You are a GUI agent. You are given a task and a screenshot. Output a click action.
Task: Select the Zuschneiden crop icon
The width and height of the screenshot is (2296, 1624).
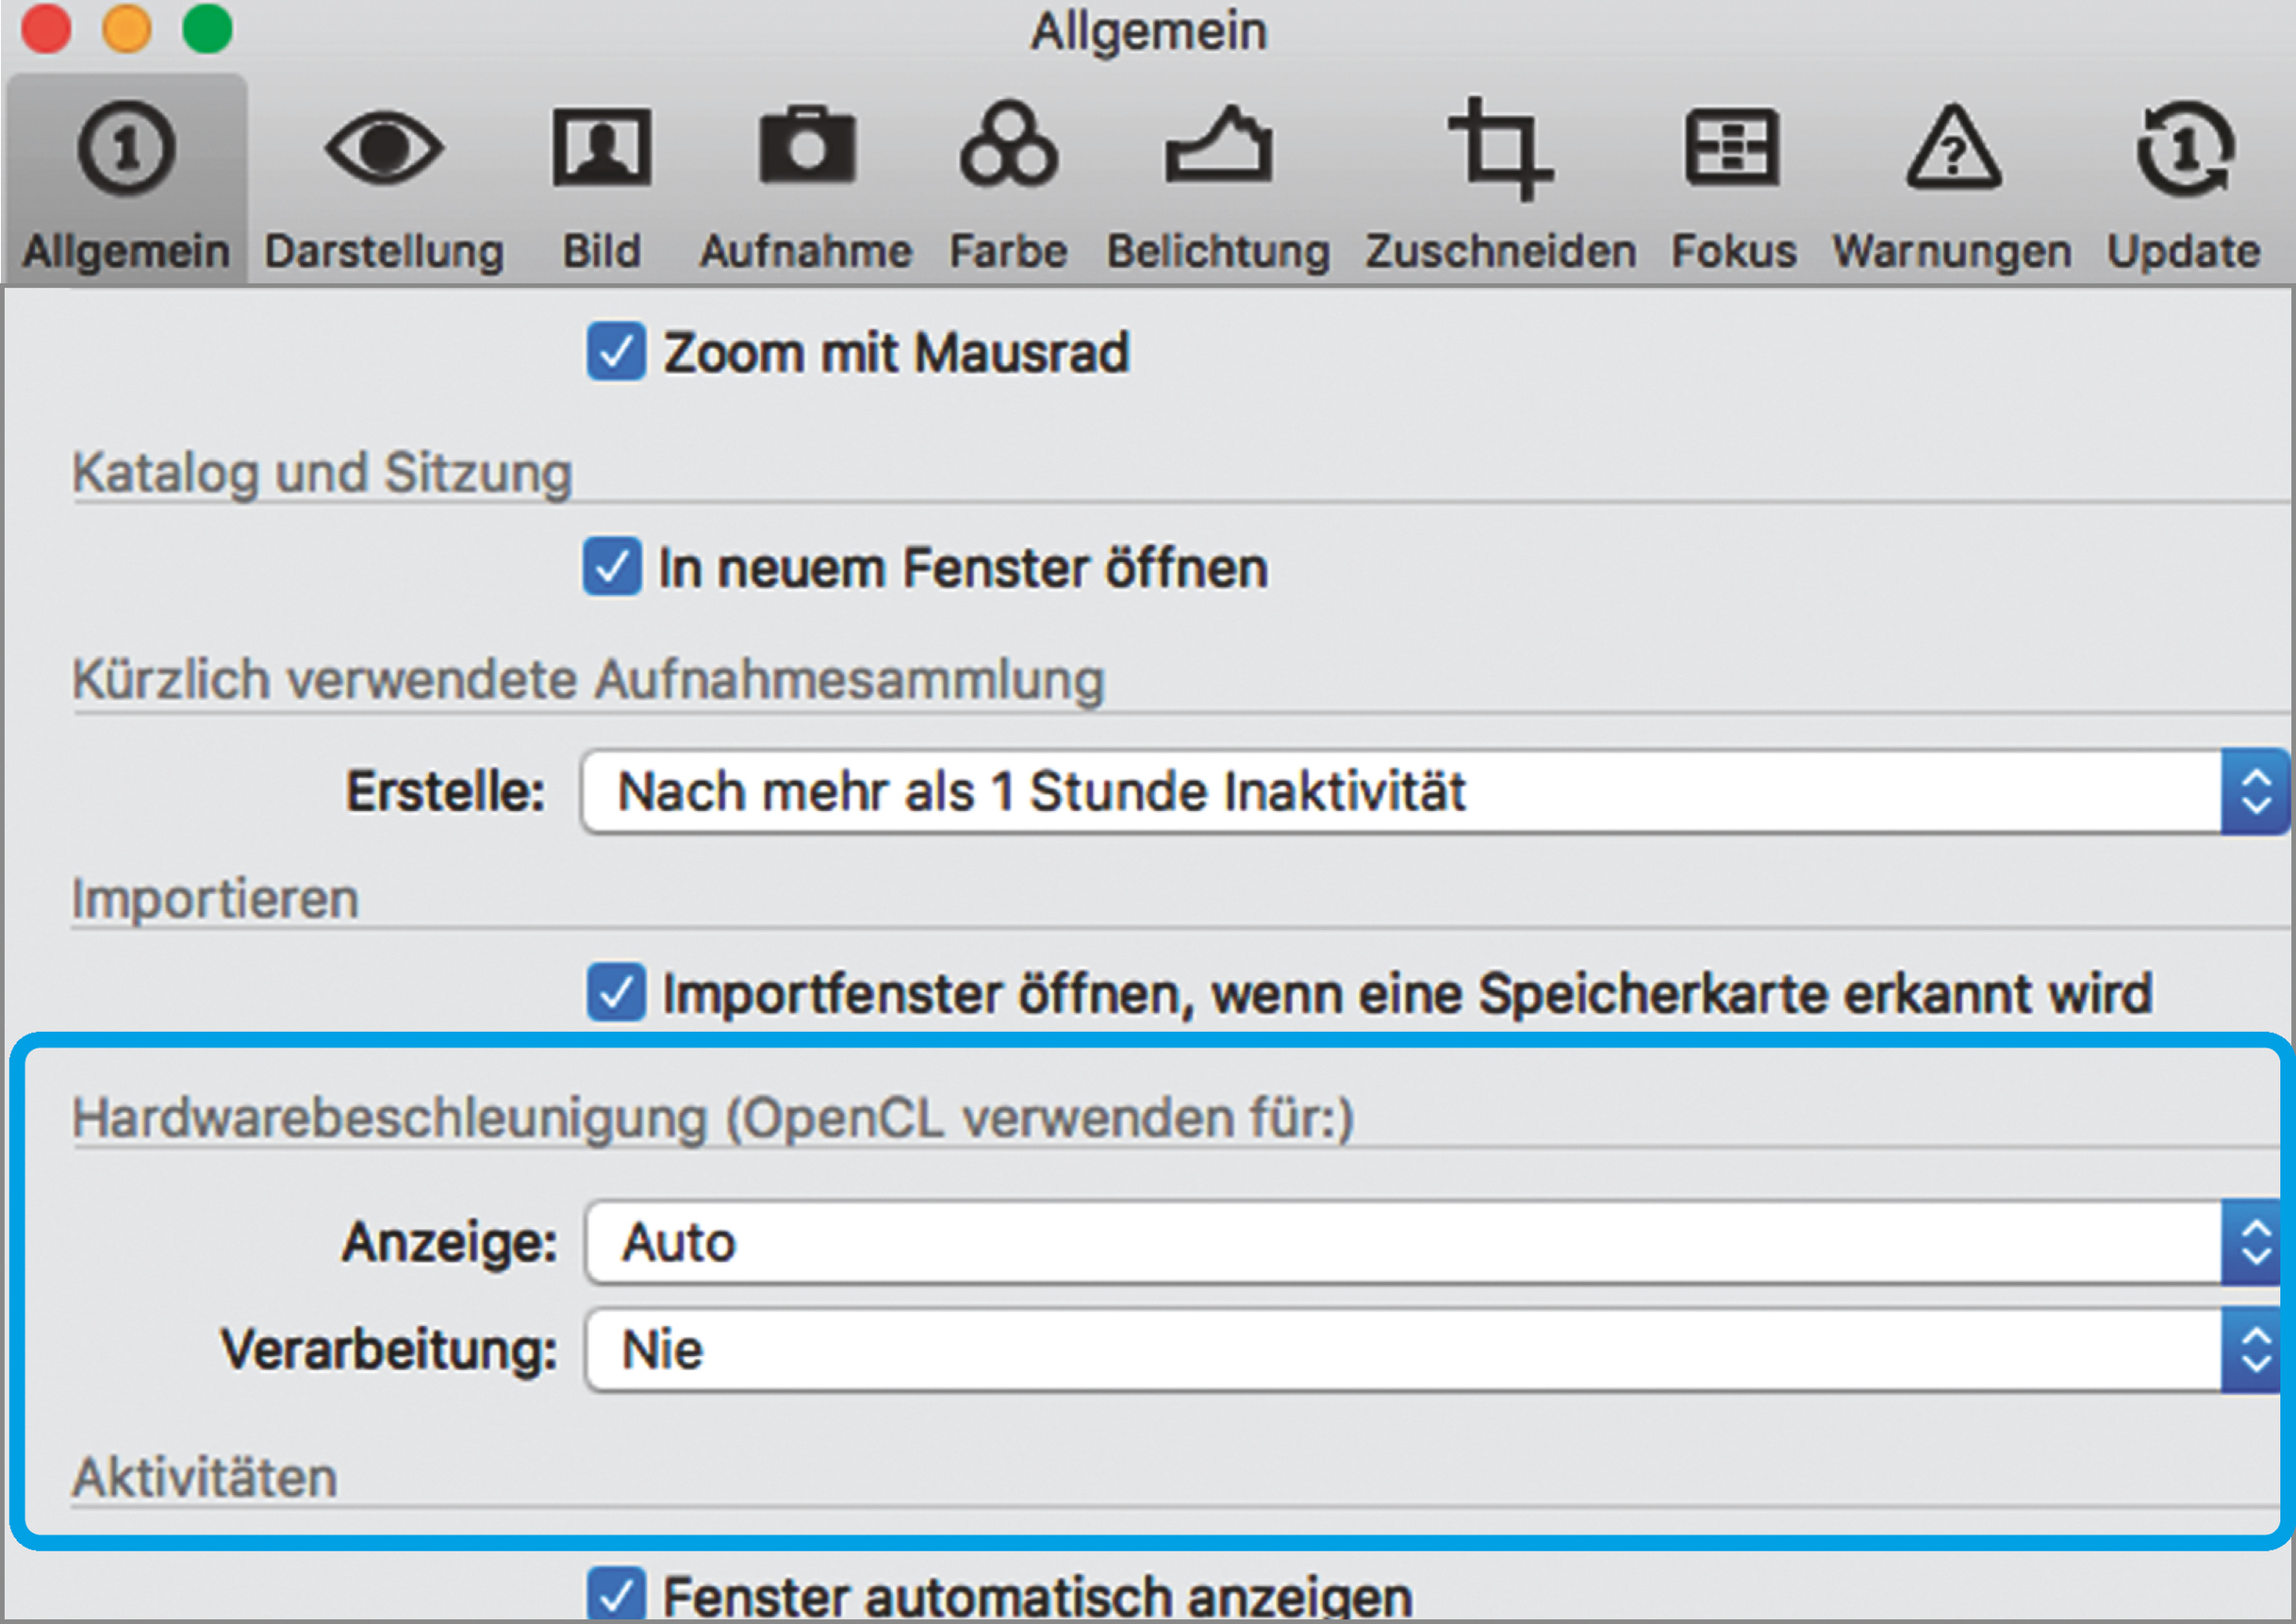(1500, 148)
